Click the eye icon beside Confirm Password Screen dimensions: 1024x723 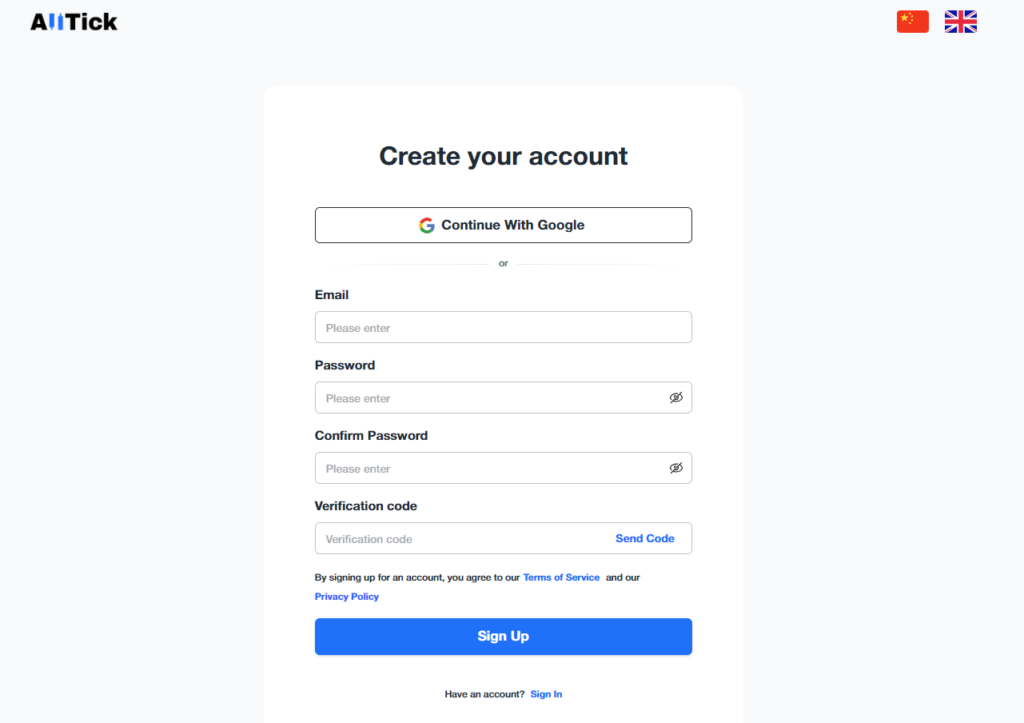click(x=676, y=467)
